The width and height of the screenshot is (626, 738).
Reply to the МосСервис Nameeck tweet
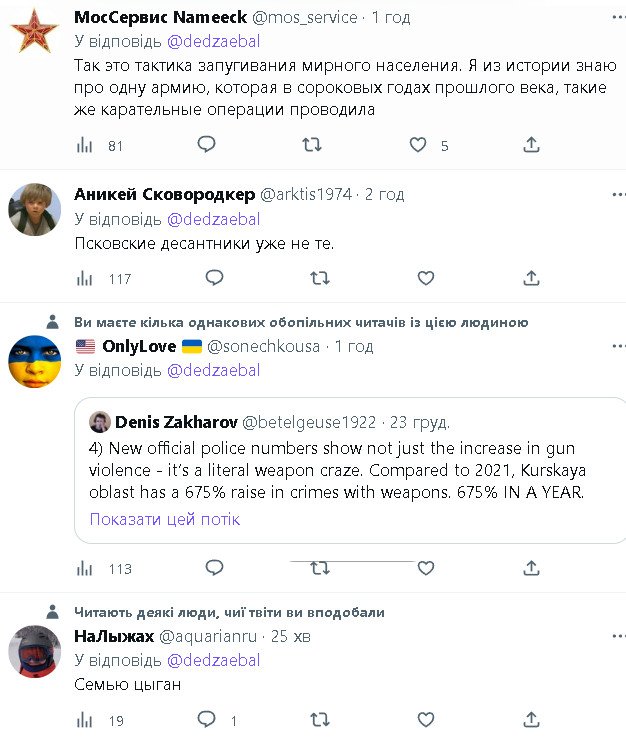(x=206, y=145)
